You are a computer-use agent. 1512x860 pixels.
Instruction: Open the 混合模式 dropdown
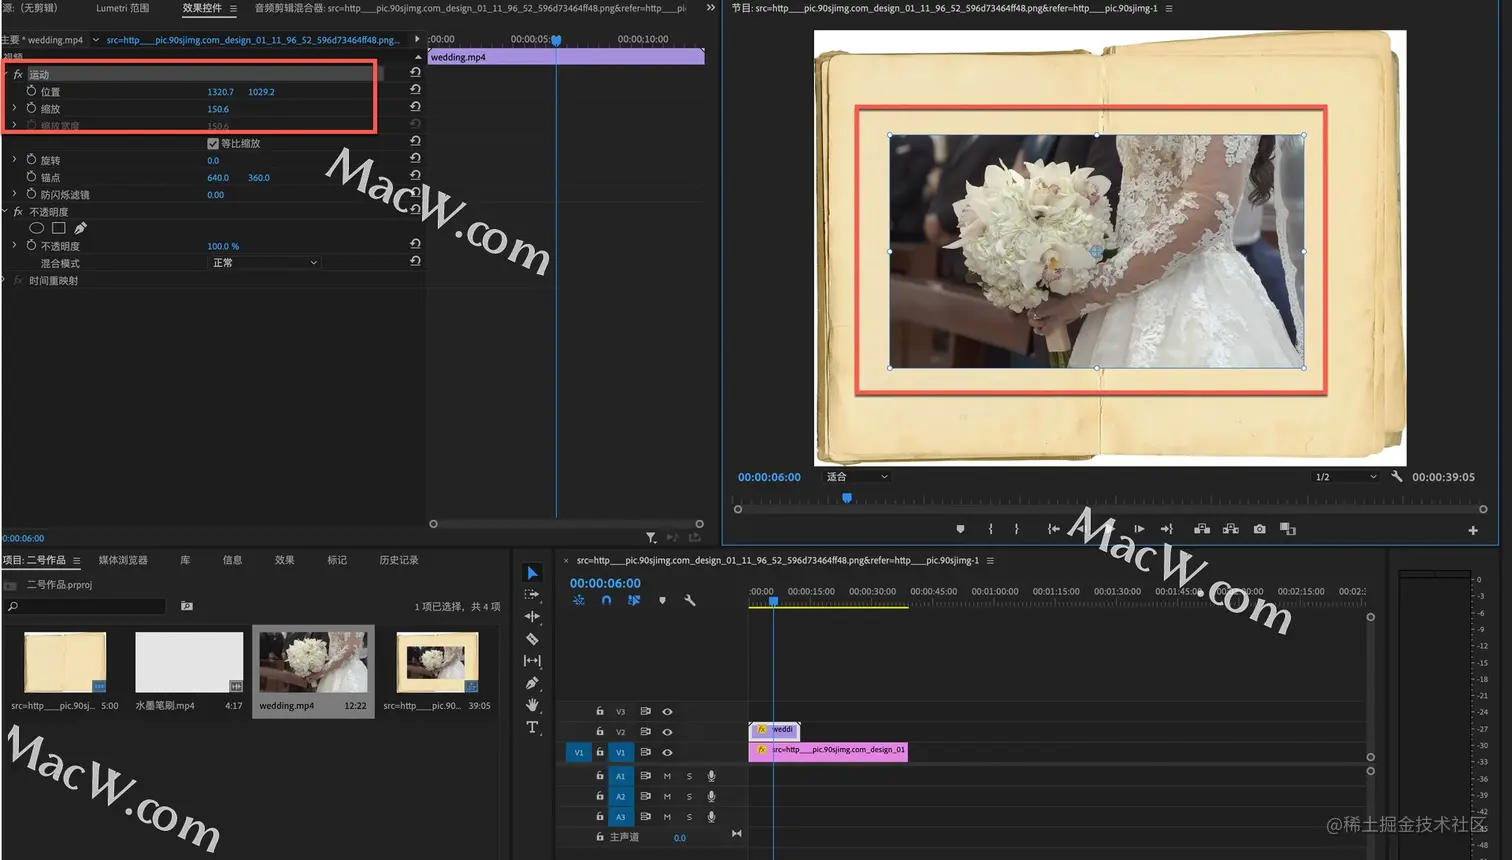click(265, 263)
